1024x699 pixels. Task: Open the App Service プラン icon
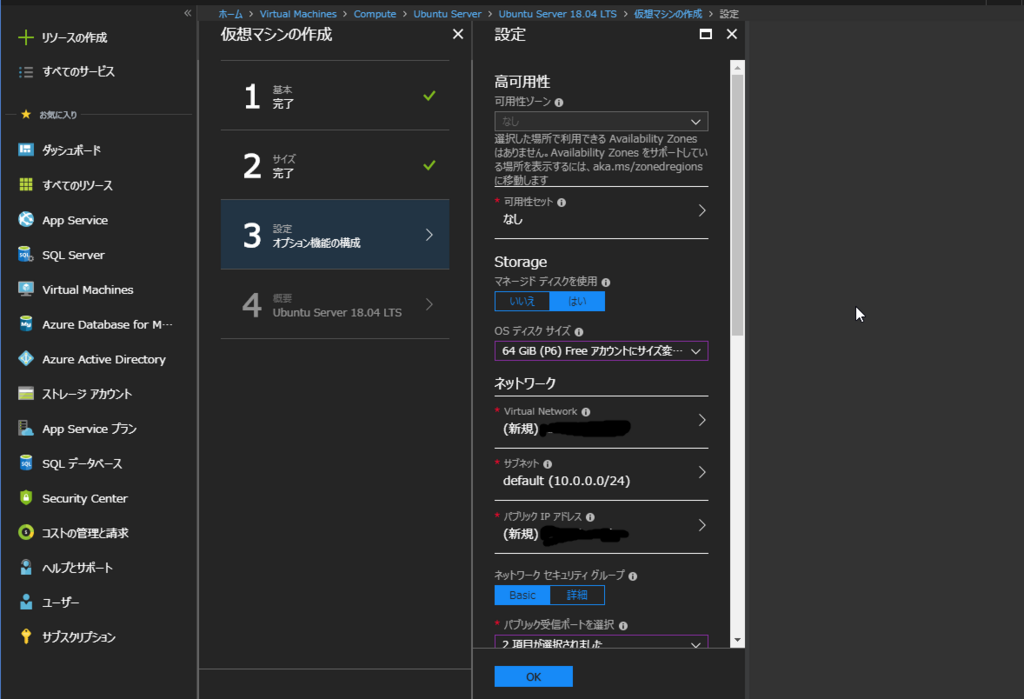point(25,428)
